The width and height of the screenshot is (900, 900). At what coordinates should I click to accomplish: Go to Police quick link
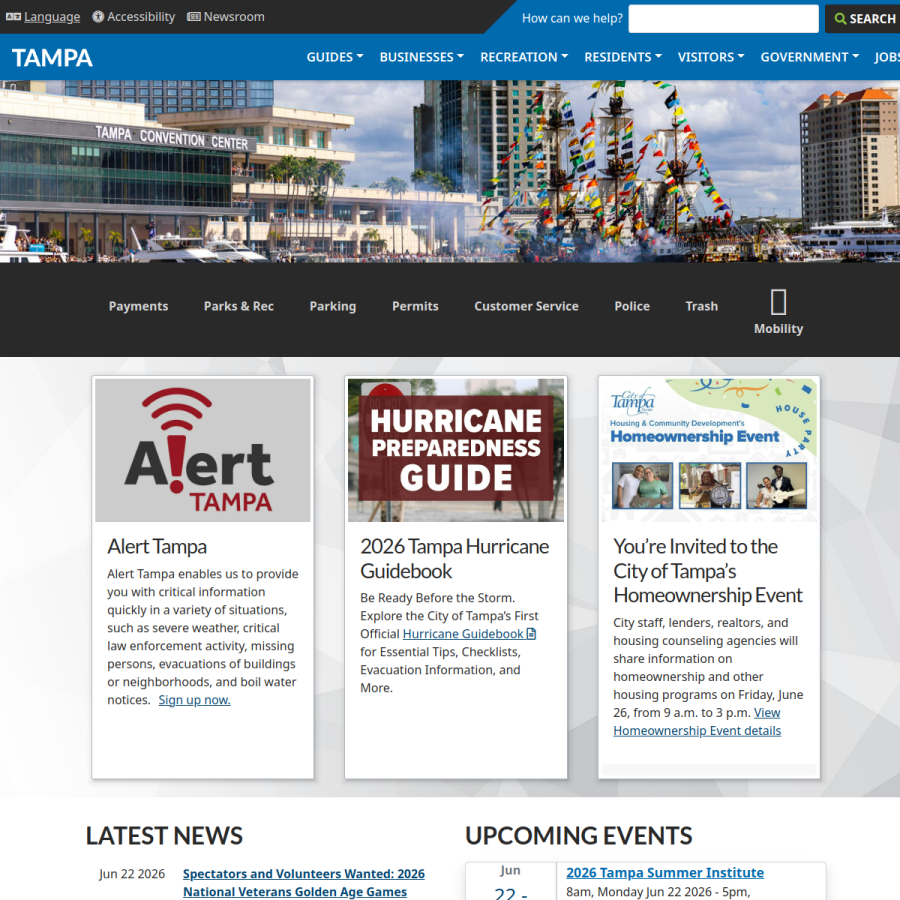632,306
